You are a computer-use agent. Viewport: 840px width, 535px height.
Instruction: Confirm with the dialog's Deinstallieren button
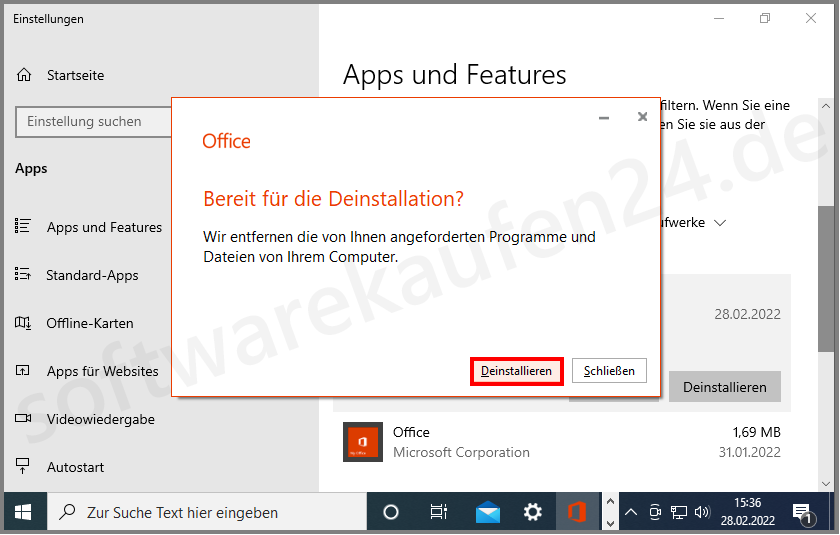coord(516,371)
